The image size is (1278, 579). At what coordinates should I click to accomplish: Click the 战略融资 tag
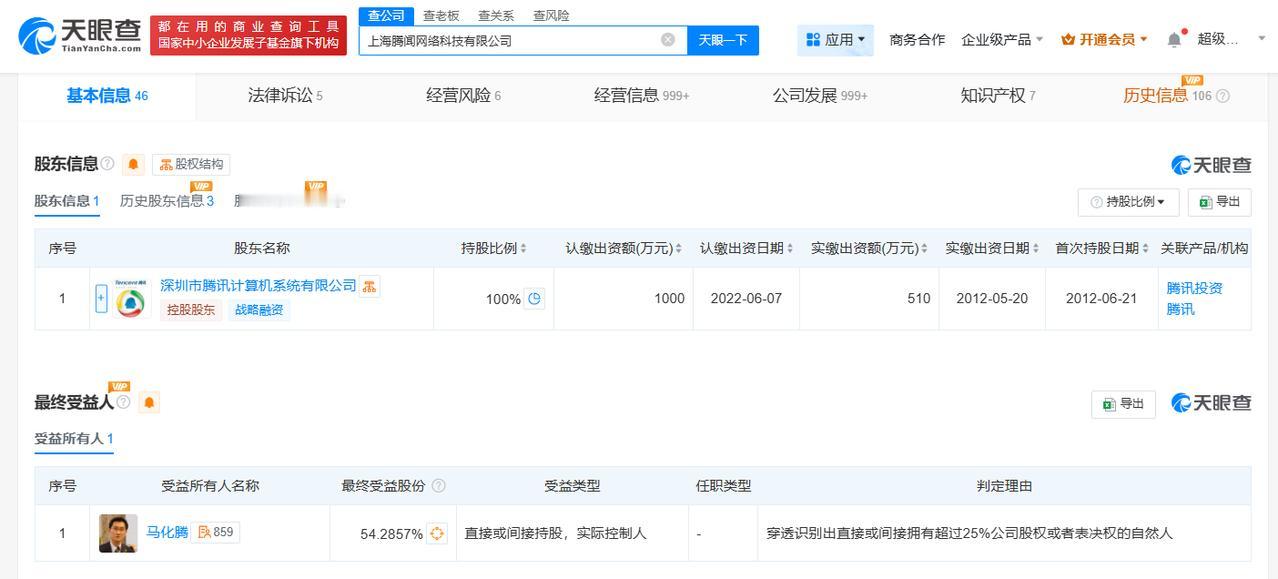coord(260,310)
